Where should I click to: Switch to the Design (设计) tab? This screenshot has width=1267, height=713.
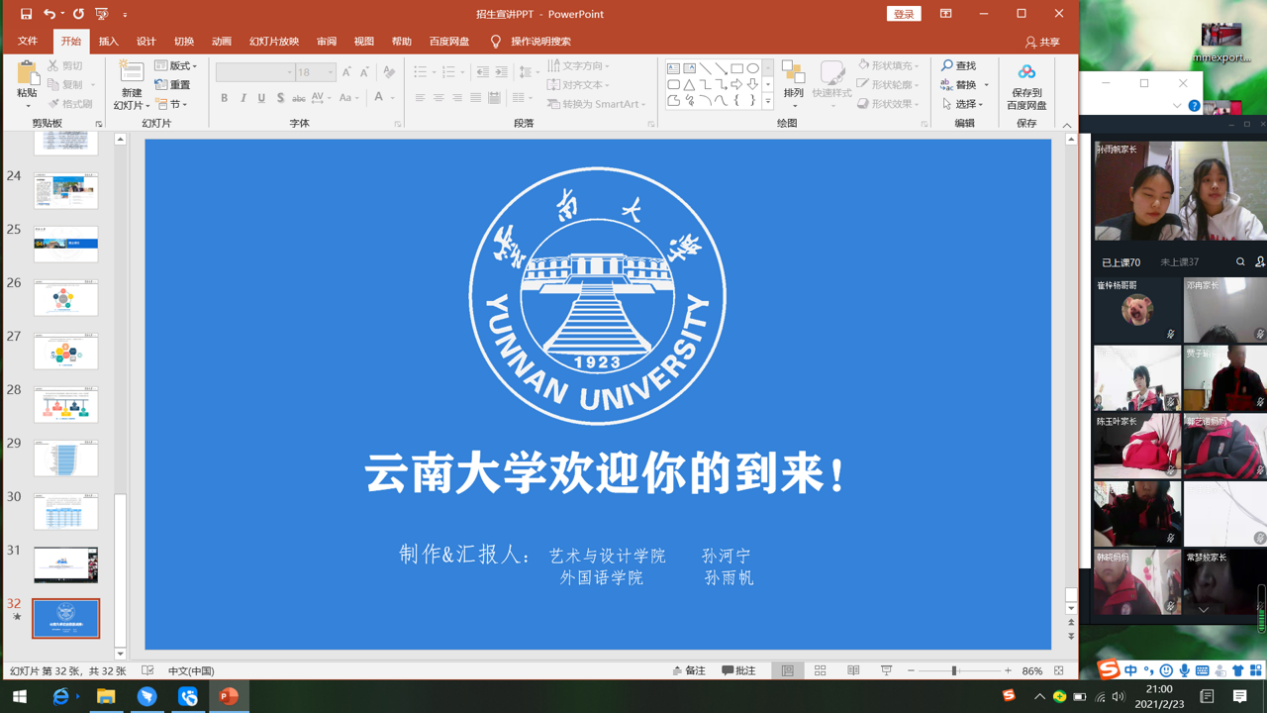tap(146, 42)
